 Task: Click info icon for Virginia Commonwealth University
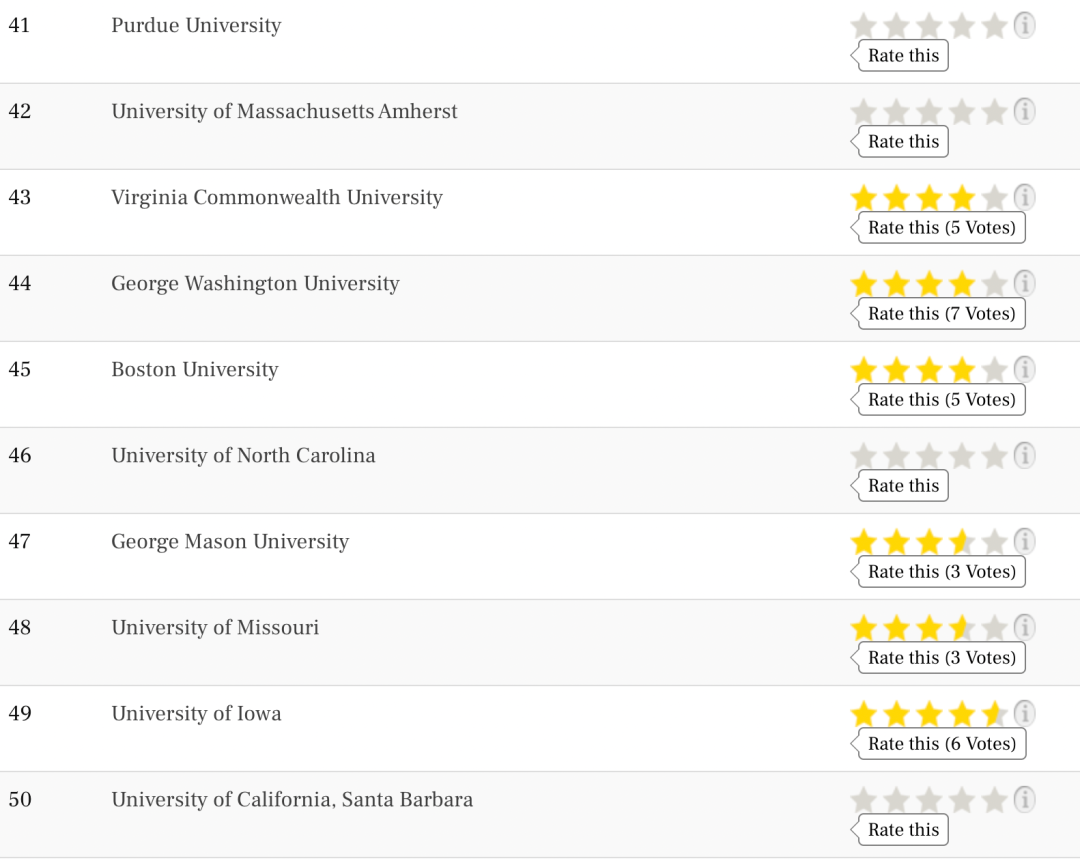point(1024,197)
